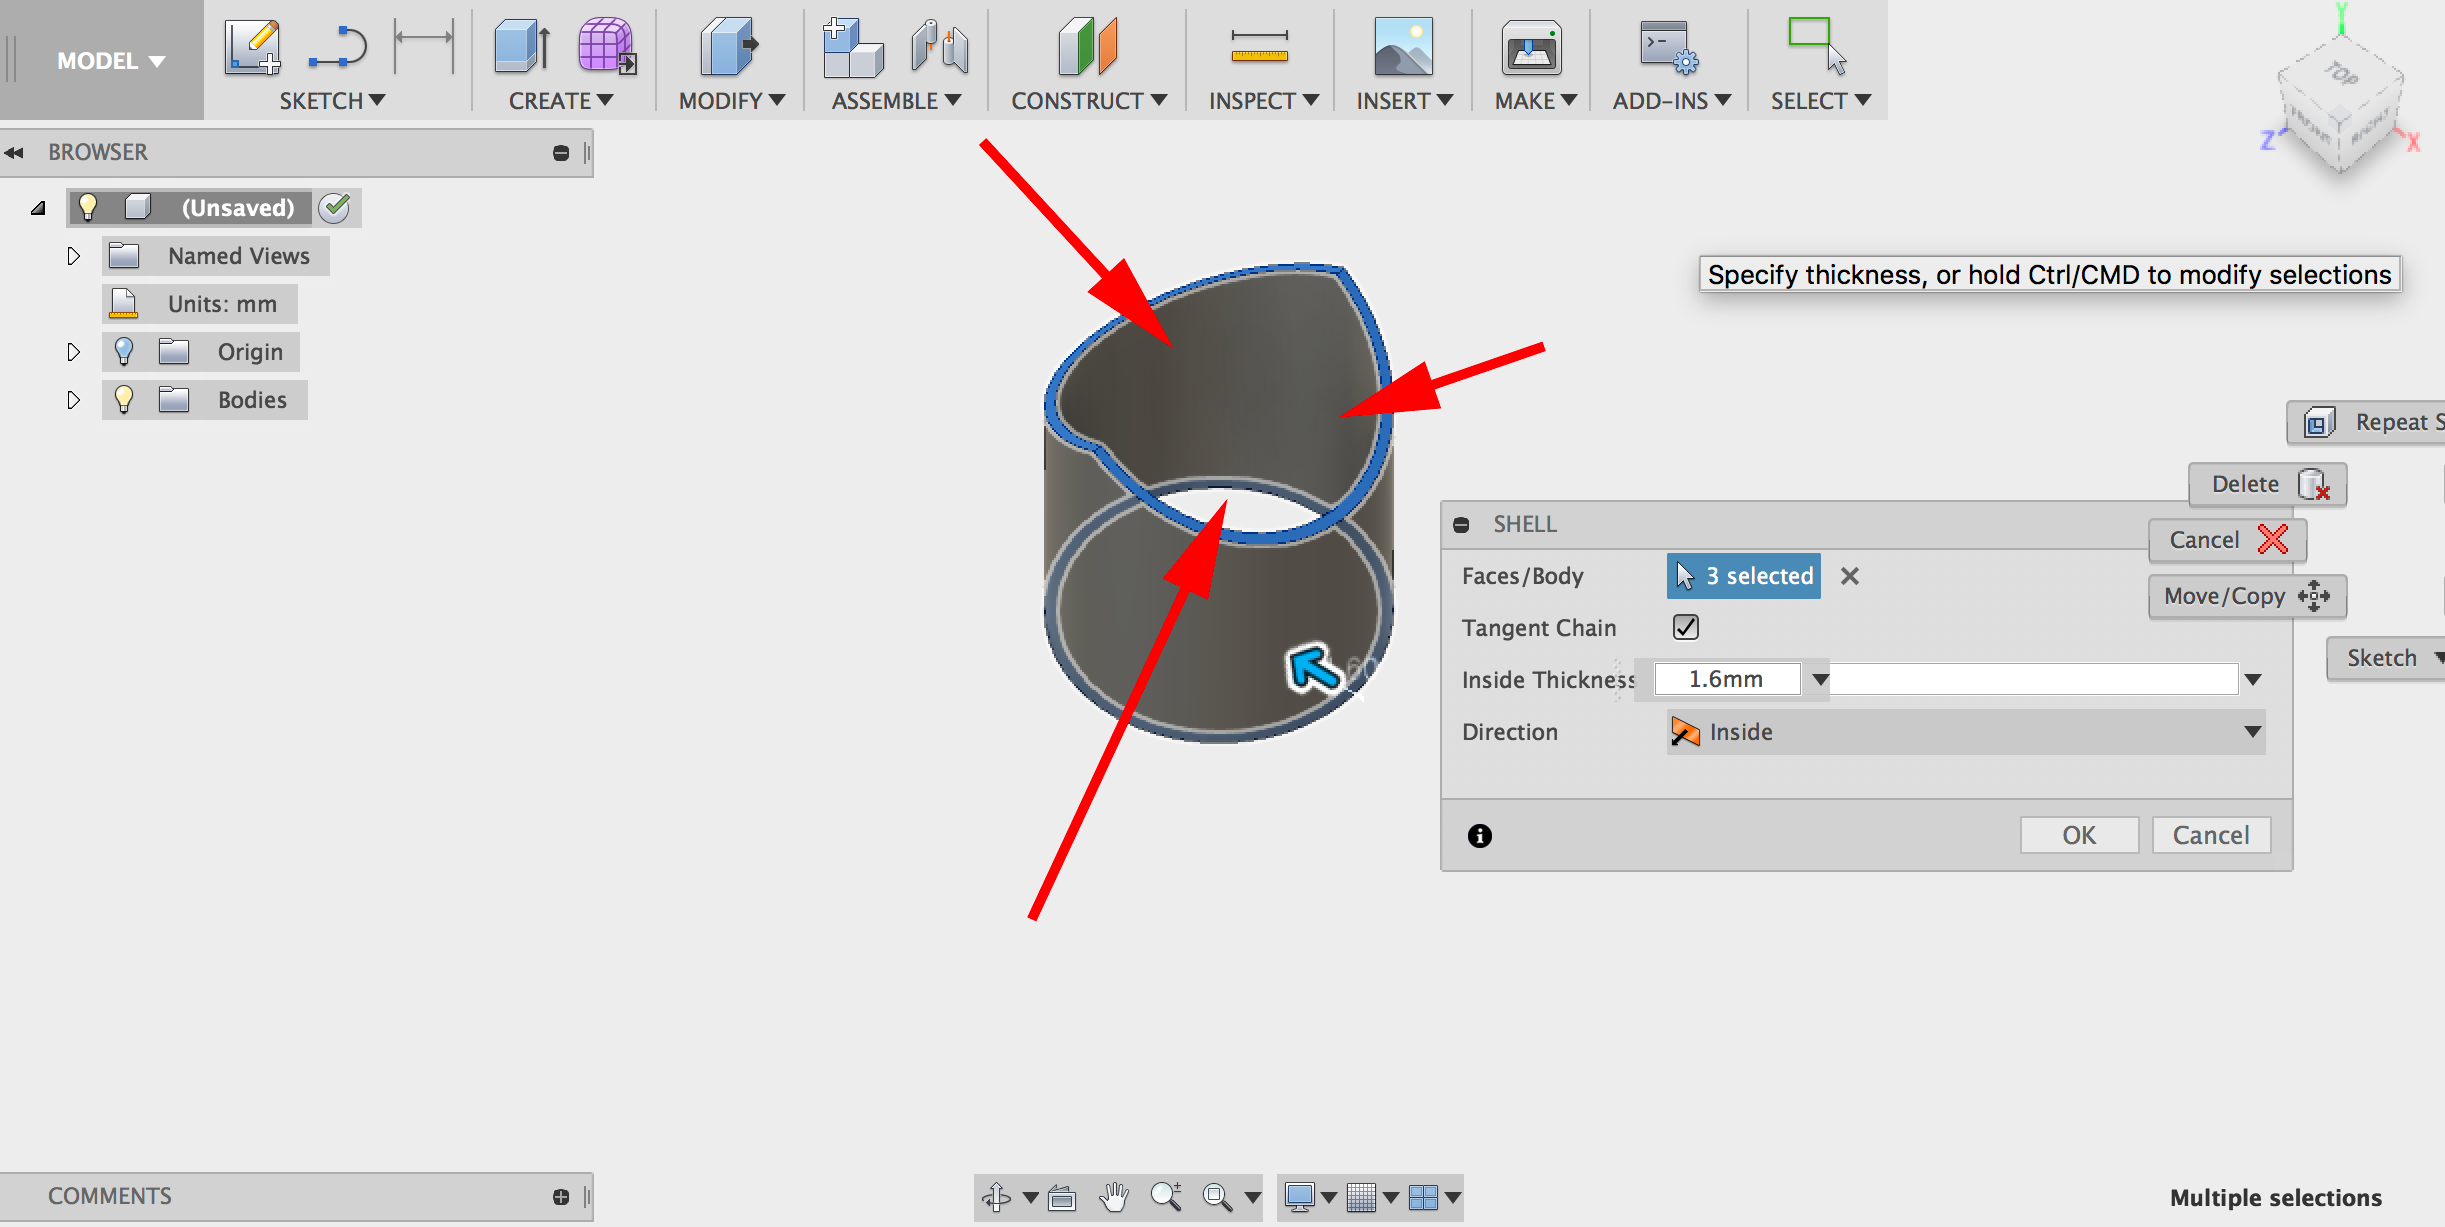The image size is (2445, 1227).
Task: Click the Select tool icon
Action: click(x=1816, y=45)
